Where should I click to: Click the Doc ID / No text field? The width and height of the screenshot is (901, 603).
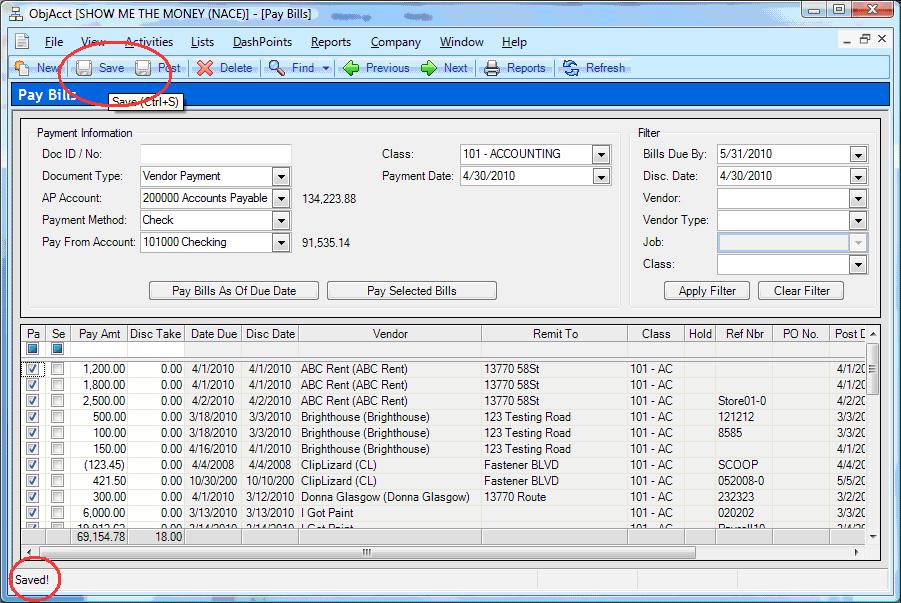(215, 154)
